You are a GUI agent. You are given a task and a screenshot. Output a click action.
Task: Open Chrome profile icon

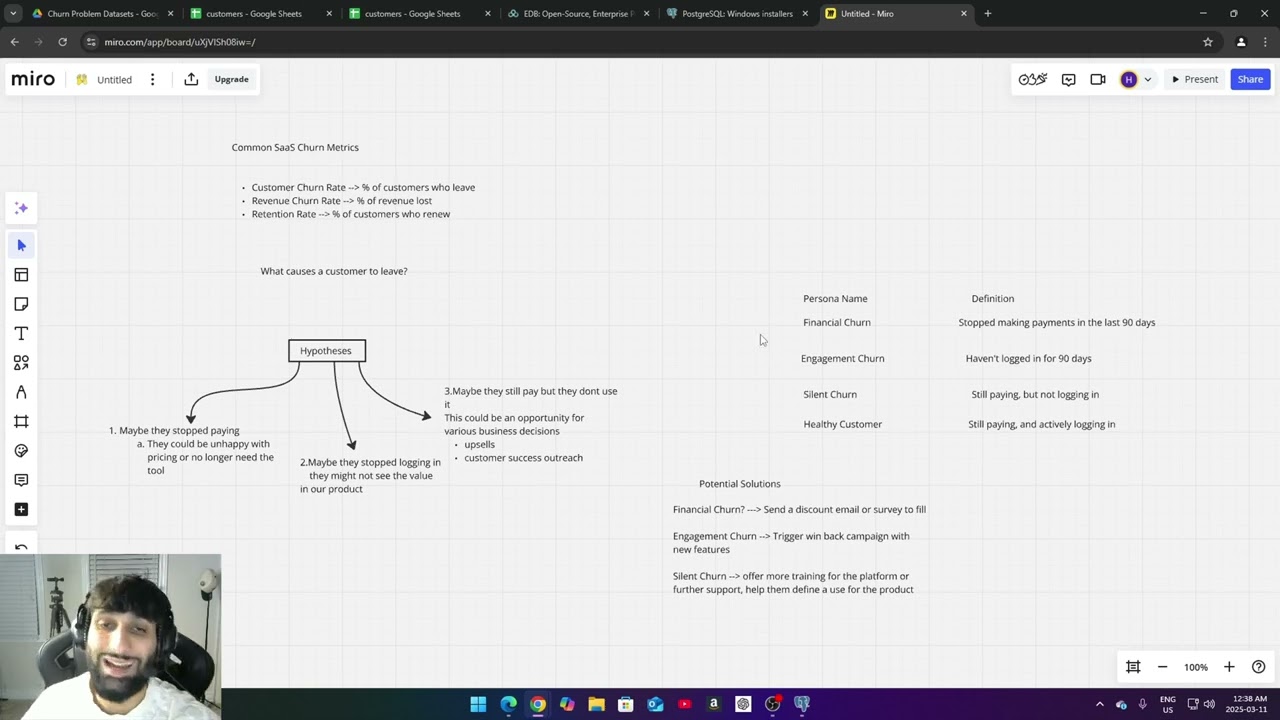click(x=1241, y=42)
